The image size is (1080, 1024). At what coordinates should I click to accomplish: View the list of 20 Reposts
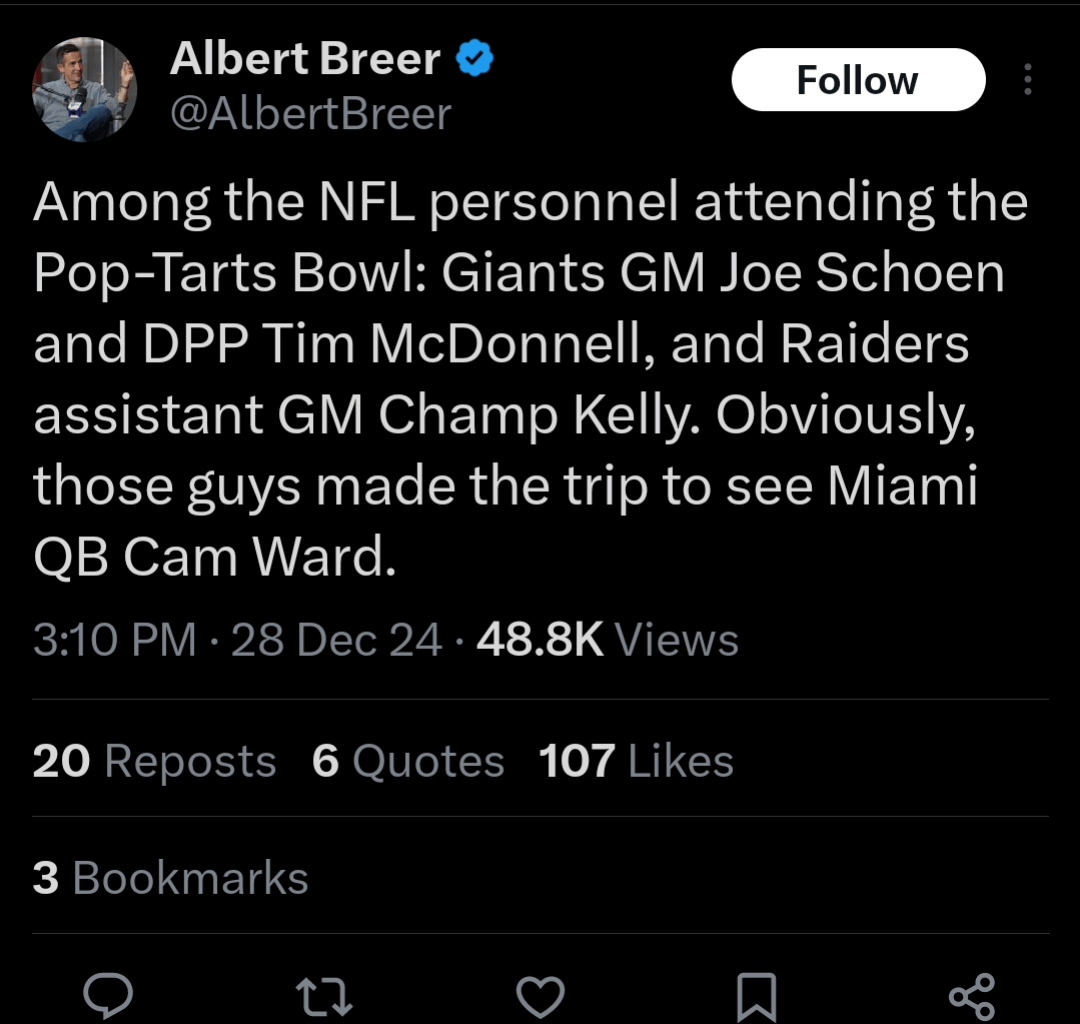coord(154,762)
